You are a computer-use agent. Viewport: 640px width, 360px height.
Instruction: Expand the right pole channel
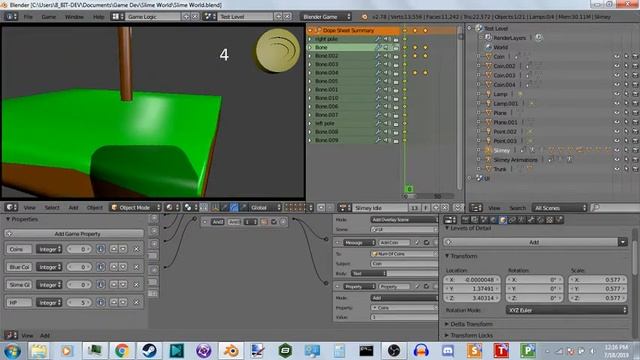tap(310, 39)
